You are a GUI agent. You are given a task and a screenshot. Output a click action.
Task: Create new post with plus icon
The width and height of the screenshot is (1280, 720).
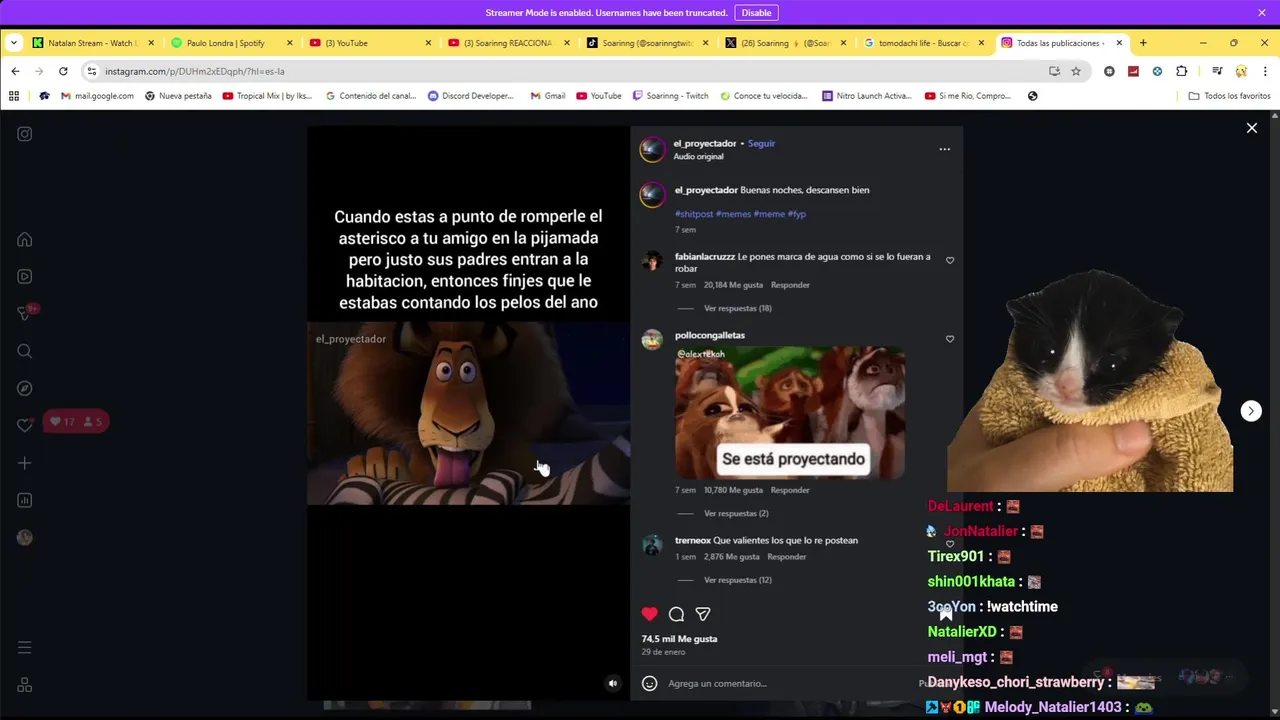coord(25,463)
